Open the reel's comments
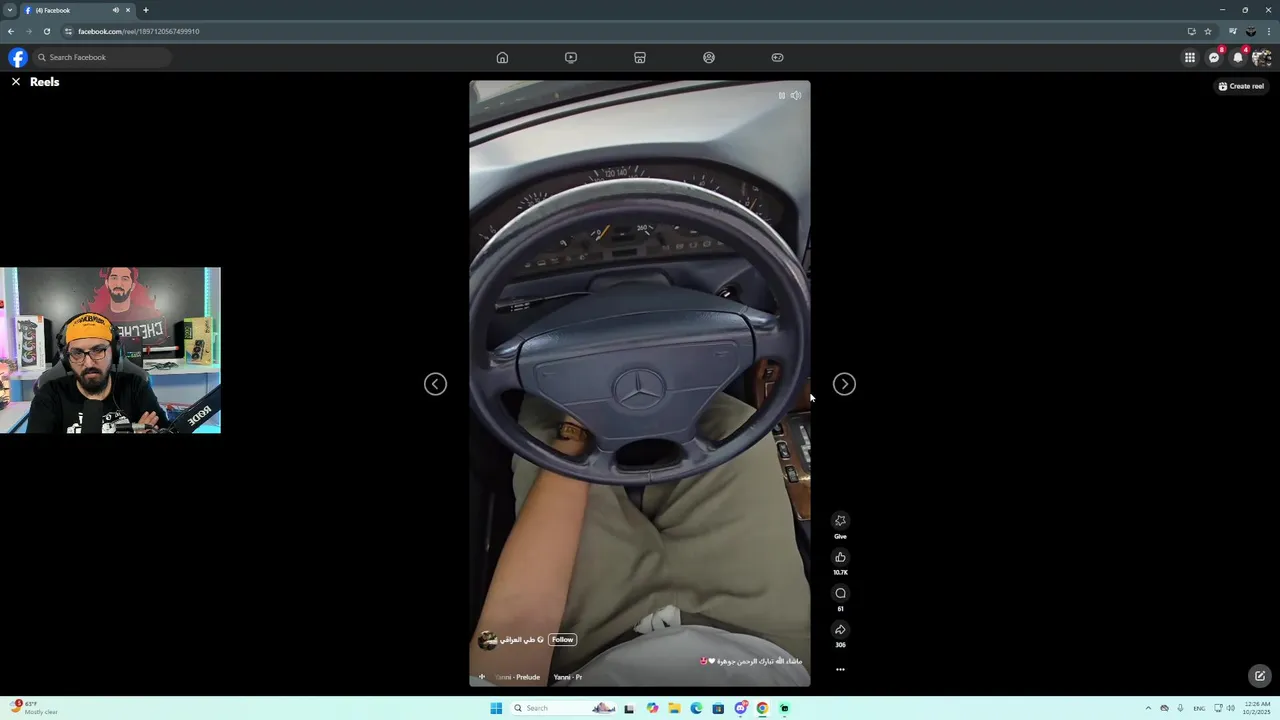 (840, 594)
